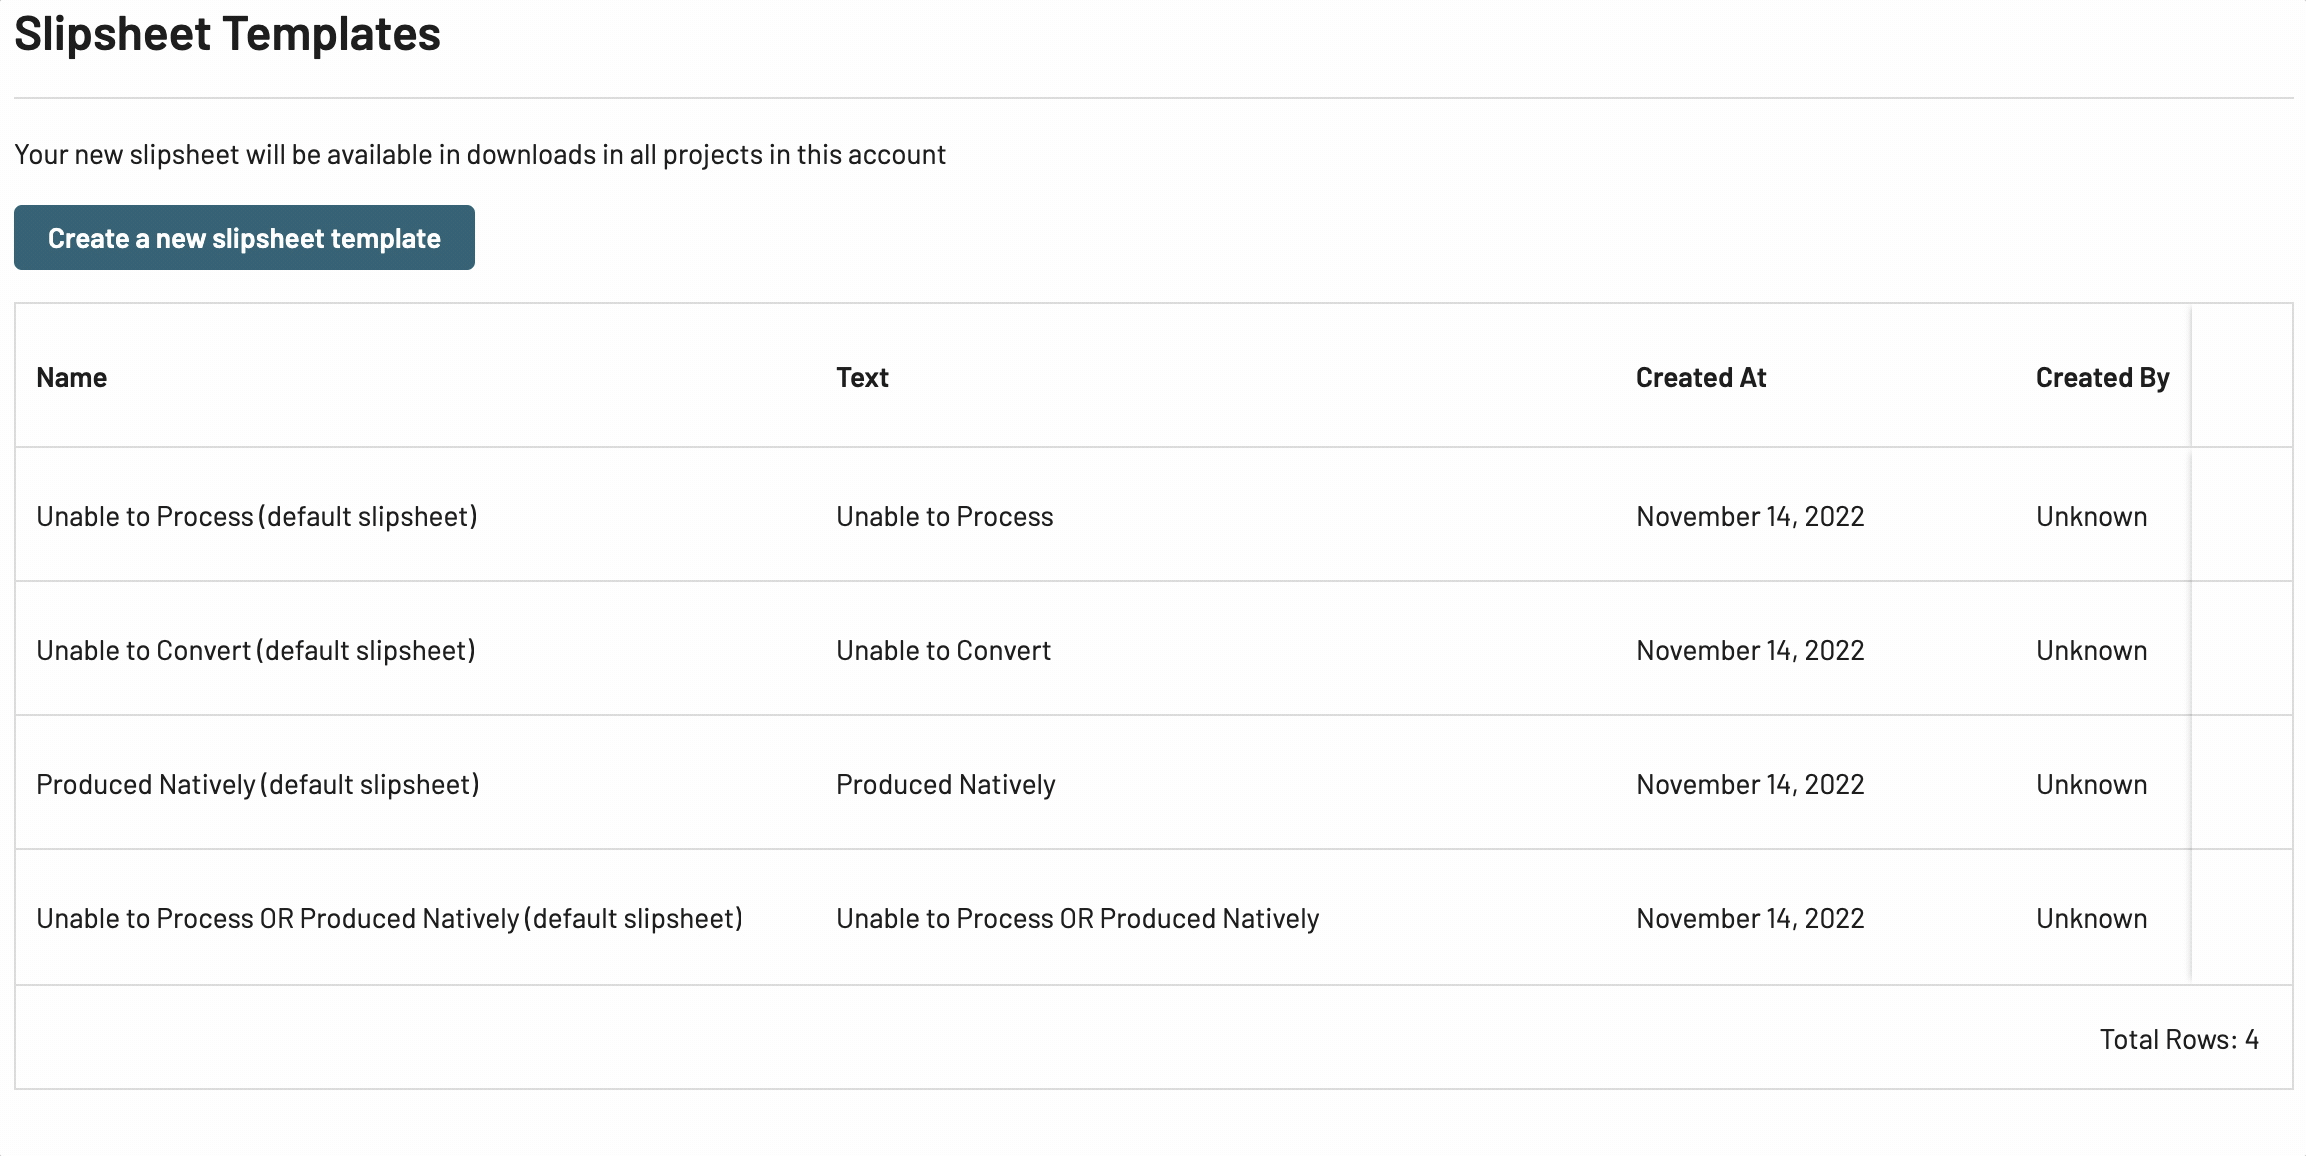The image size is (2306, 1156).
Task: Sort by the Name column header
Action: (x=72, y=378)
